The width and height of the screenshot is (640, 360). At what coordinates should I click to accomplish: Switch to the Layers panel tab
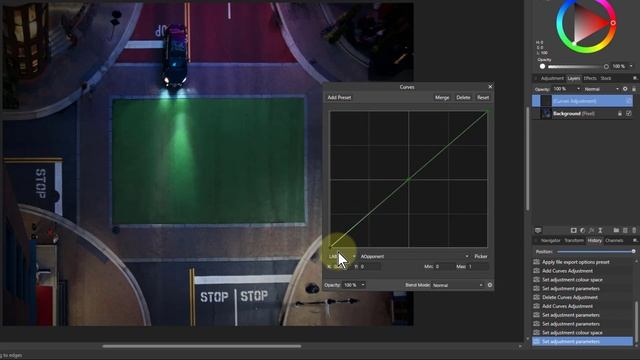point(573,78)
